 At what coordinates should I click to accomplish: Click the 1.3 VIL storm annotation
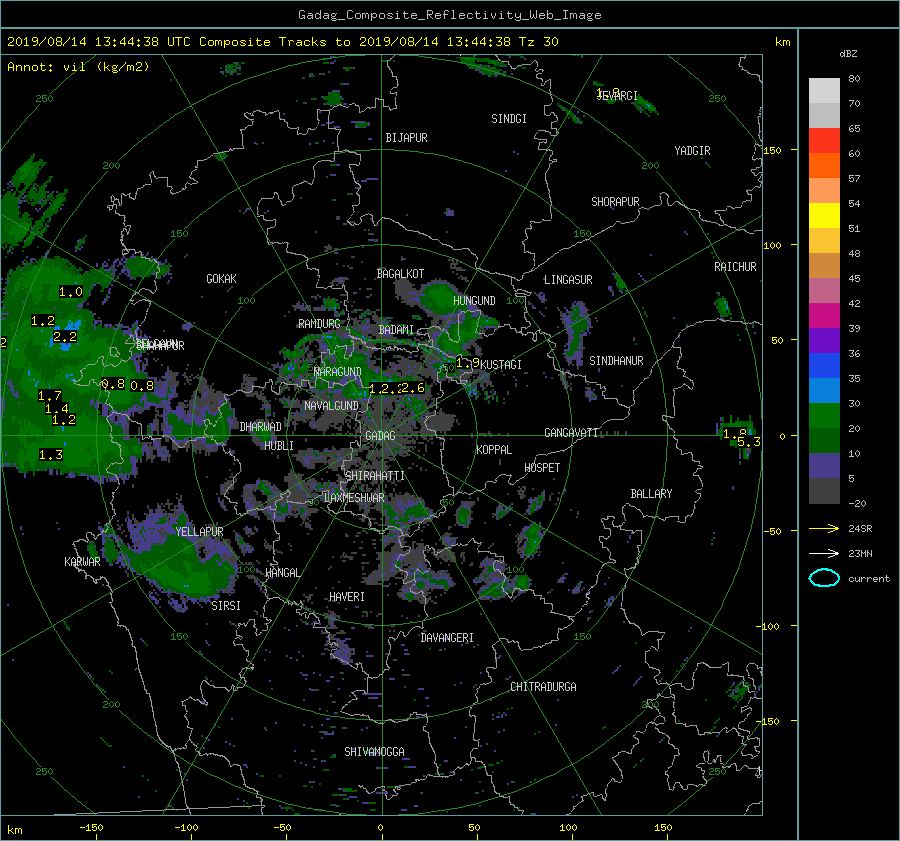51,455
